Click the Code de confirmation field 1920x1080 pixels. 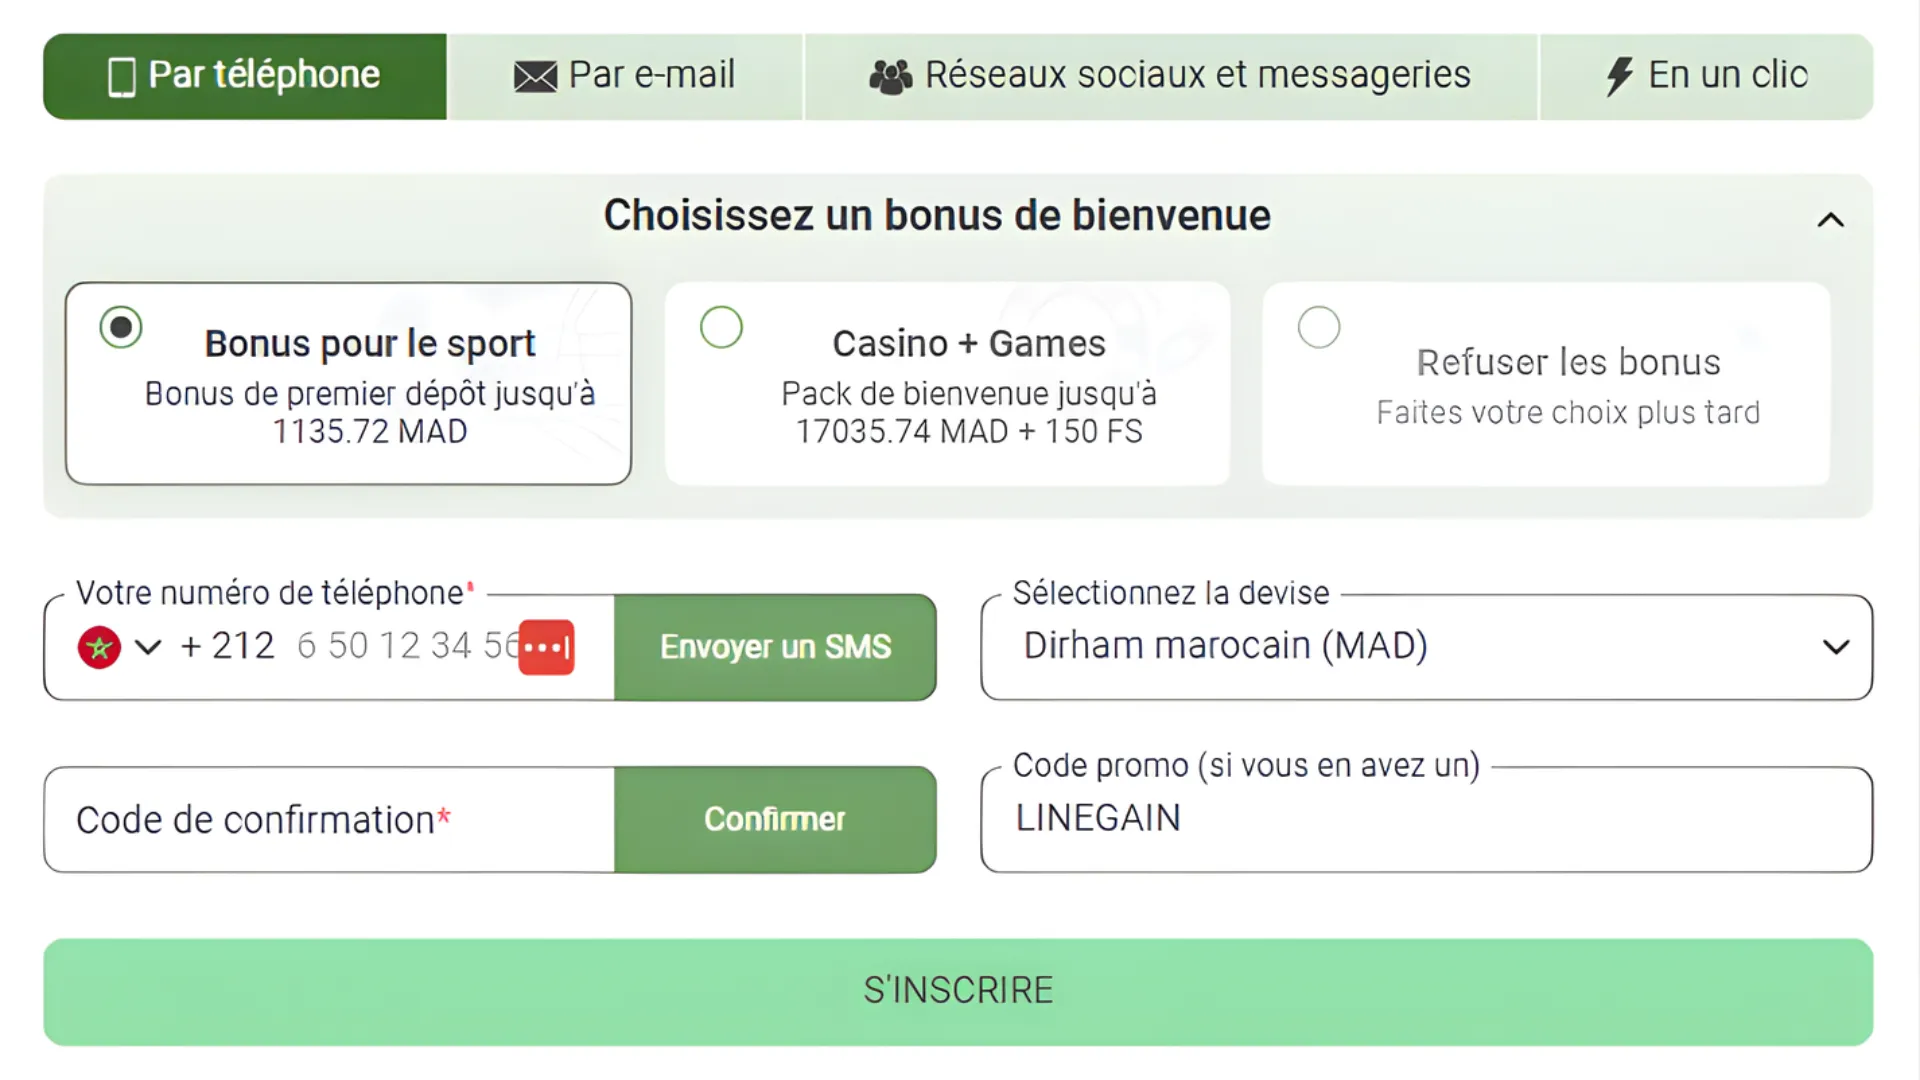click(x=300, y=819)
